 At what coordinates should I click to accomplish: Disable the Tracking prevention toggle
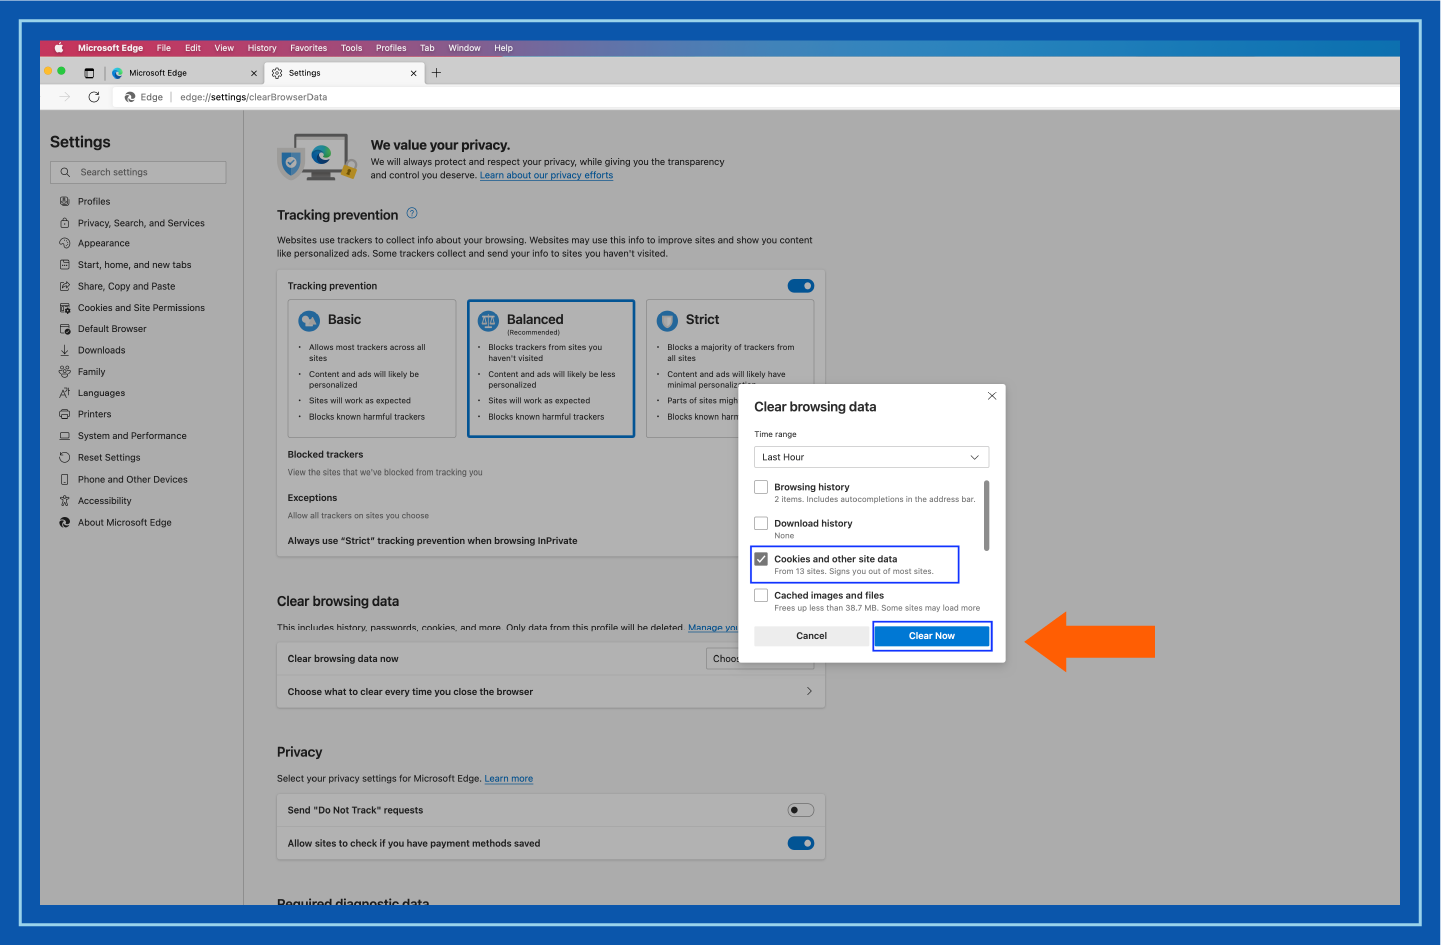tap(800, 285)
